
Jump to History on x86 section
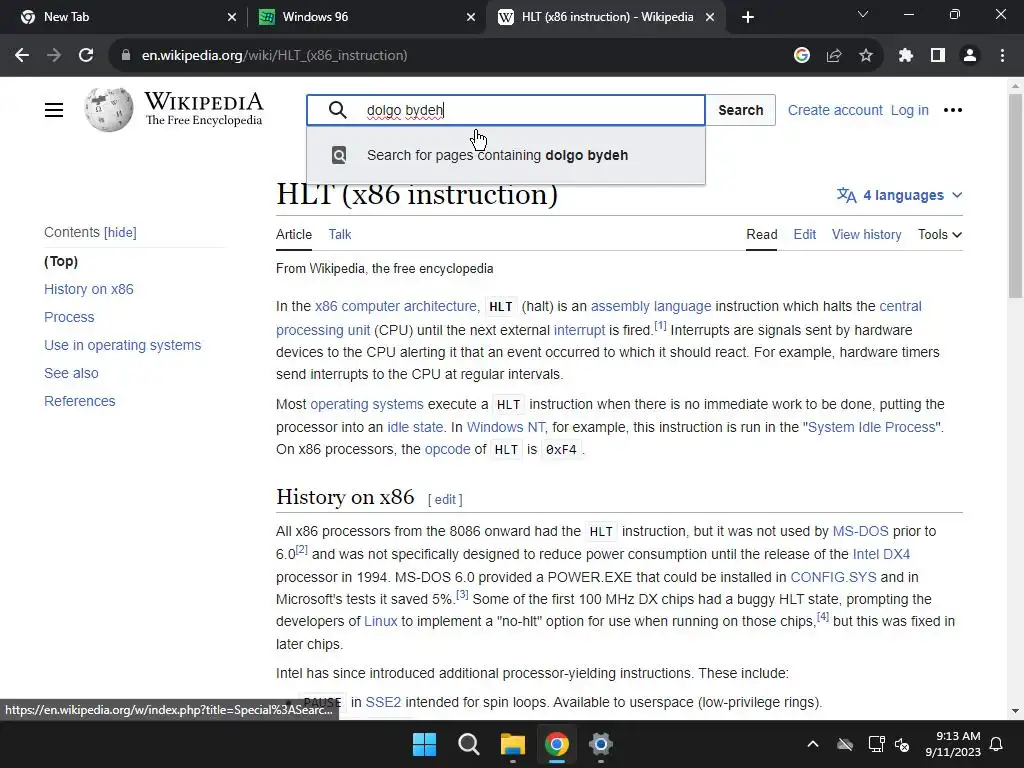pyautogui.click(x=89, y=289)
